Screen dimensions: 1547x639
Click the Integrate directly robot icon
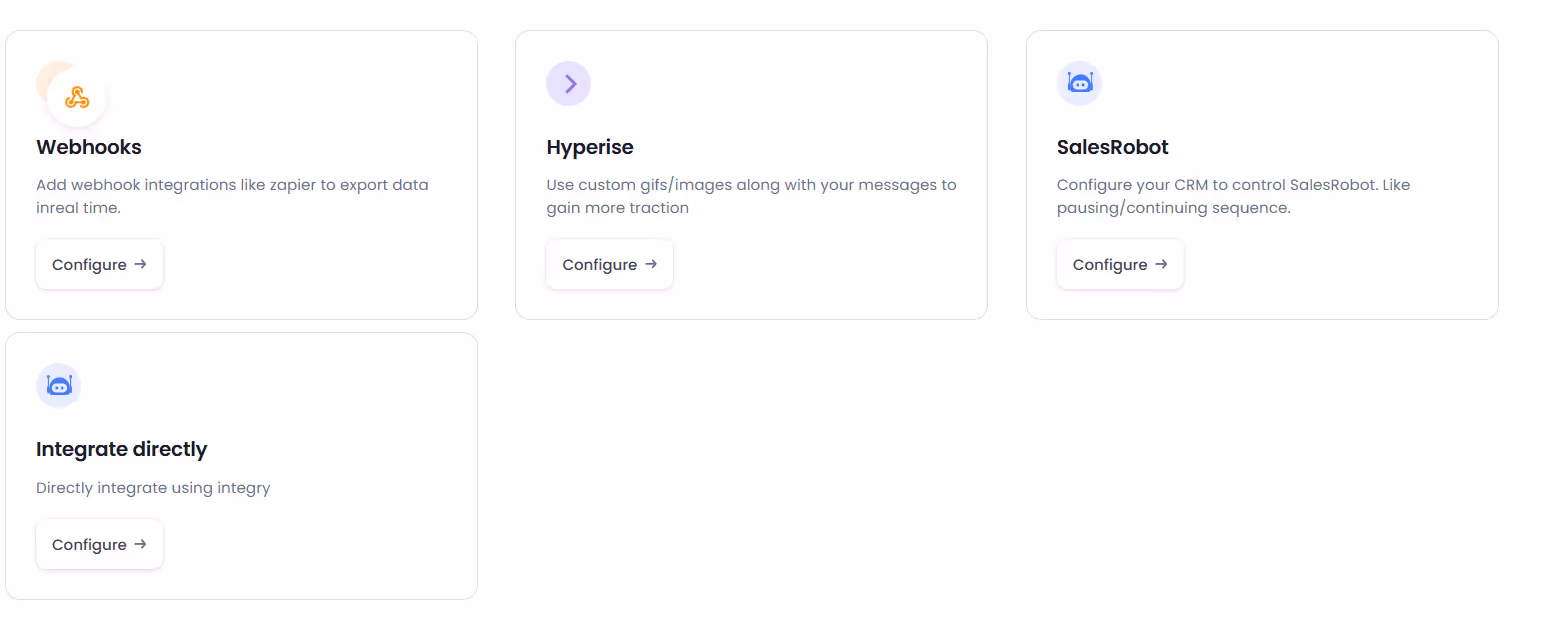pos(58,385)
